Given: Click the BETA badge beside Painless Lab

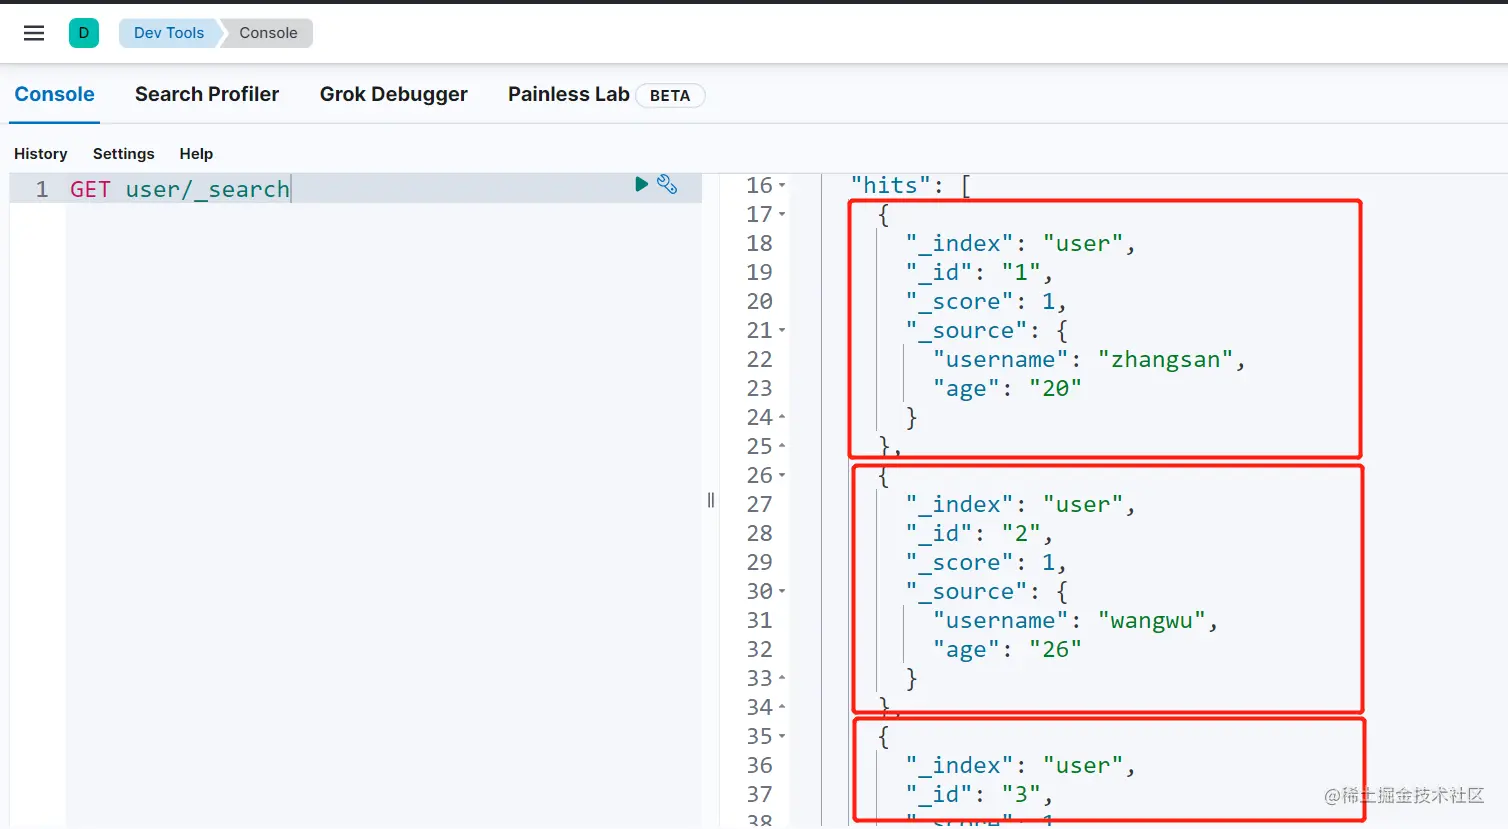Looking at the screenshot, I should (x=670, y=96).
